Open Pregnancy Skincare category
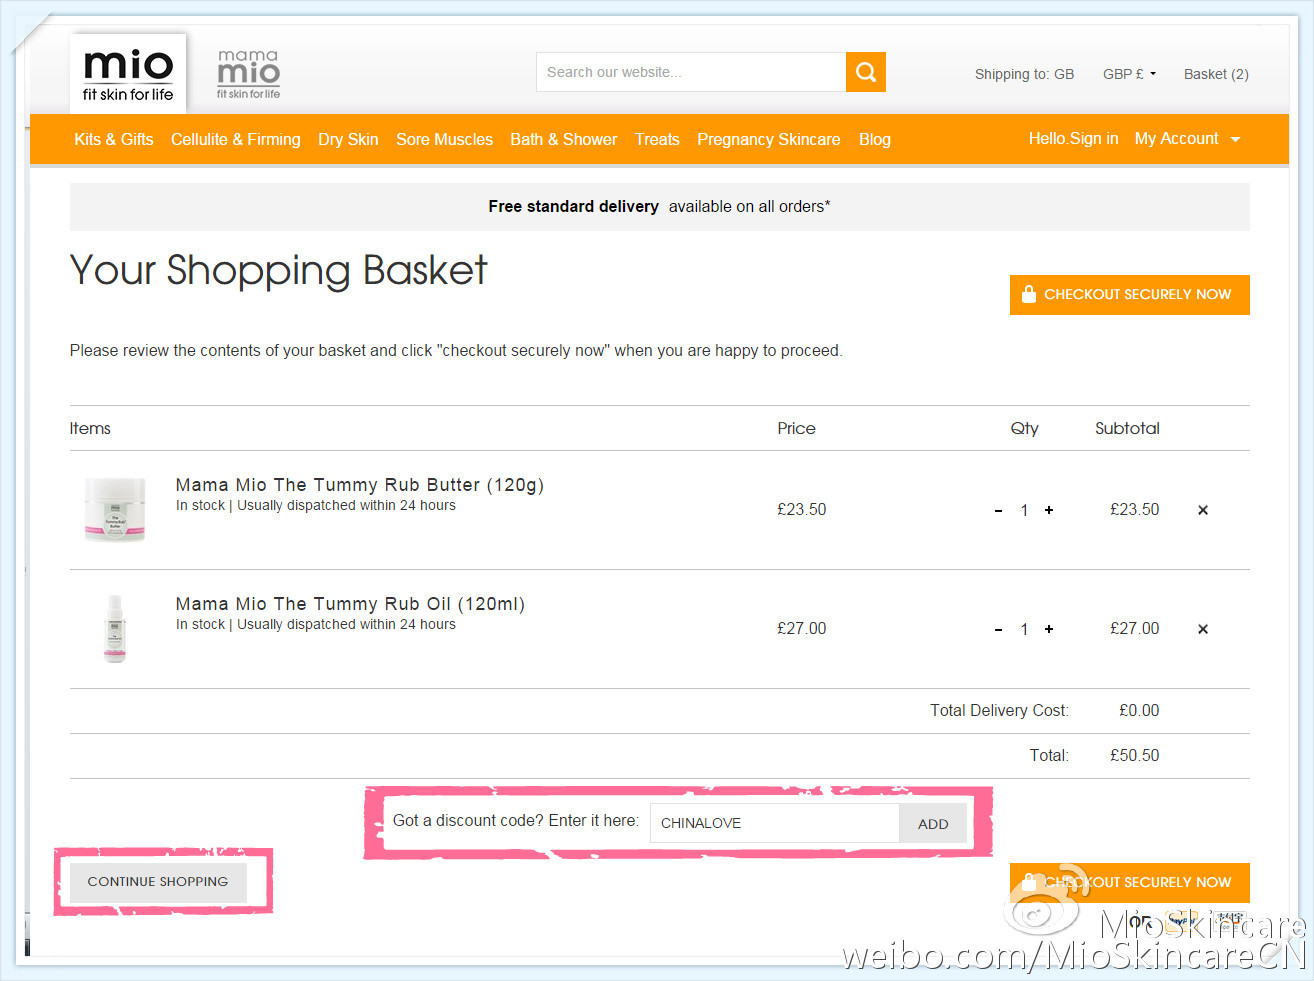The width and height of the screenshot is (1314, 981). 769,139
